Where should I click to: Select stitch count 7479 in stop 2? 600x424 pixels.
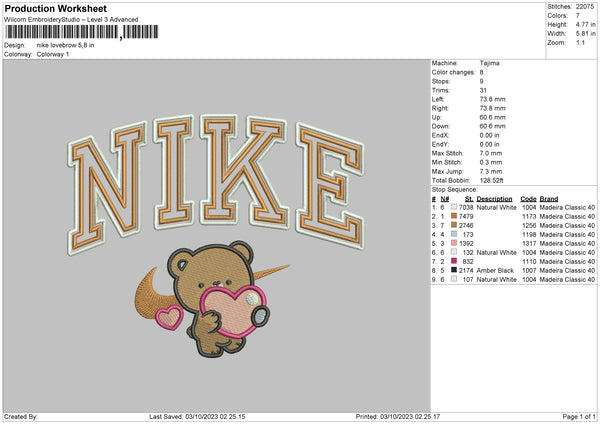466,217
